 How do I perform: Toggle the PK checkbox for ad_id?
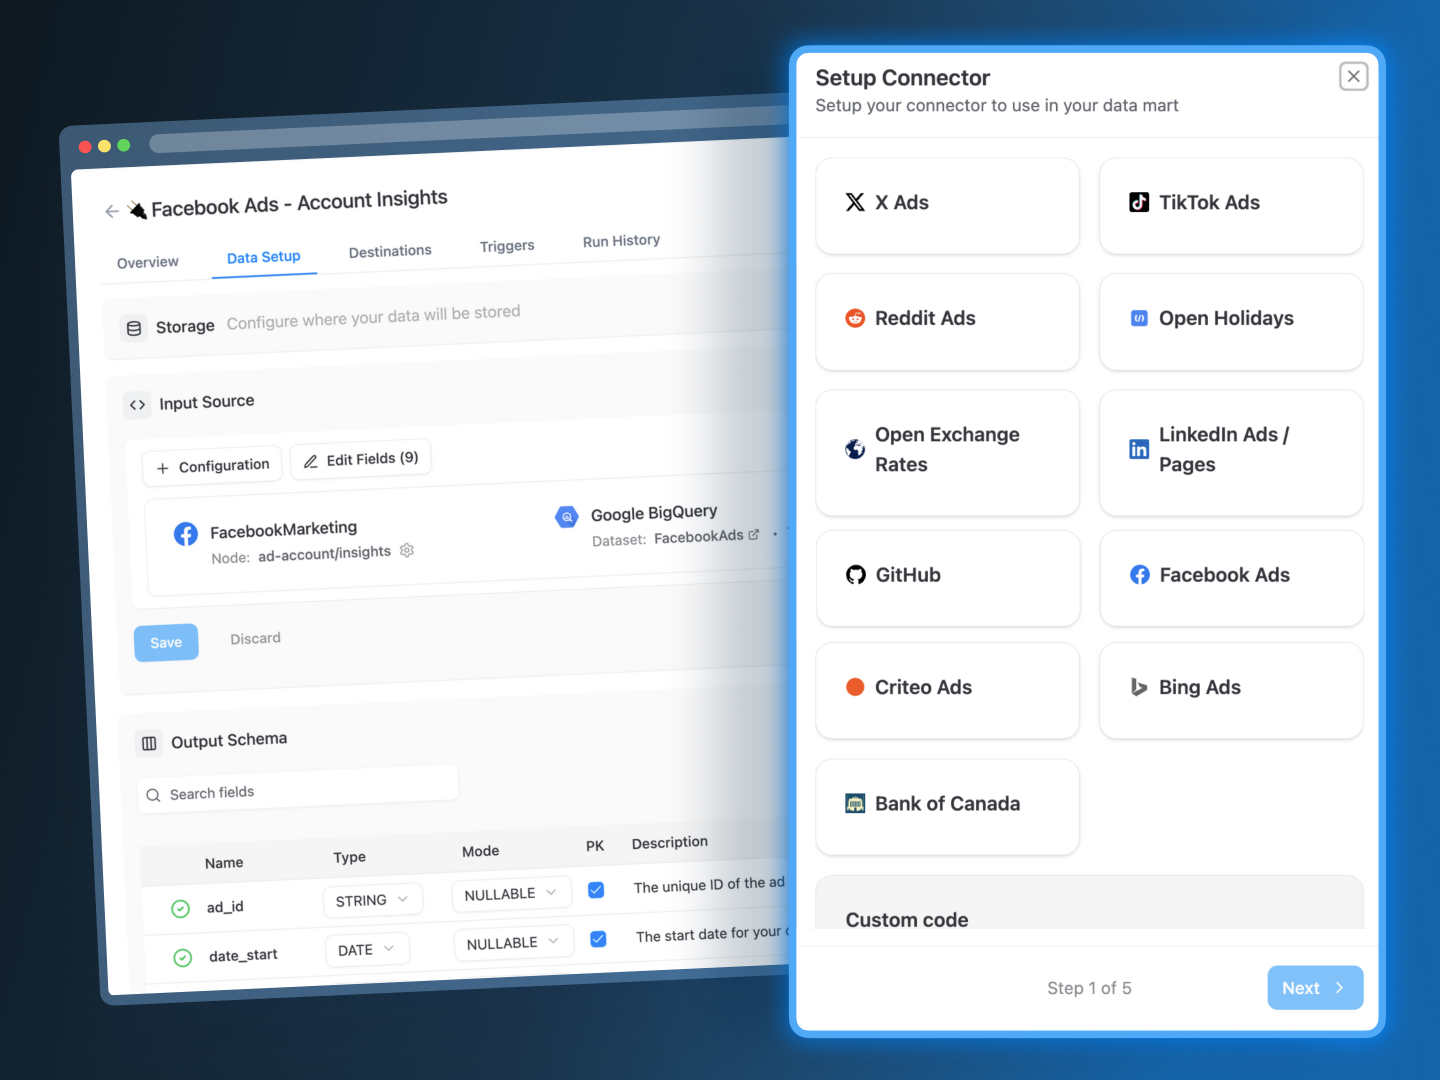click(596, 890)
